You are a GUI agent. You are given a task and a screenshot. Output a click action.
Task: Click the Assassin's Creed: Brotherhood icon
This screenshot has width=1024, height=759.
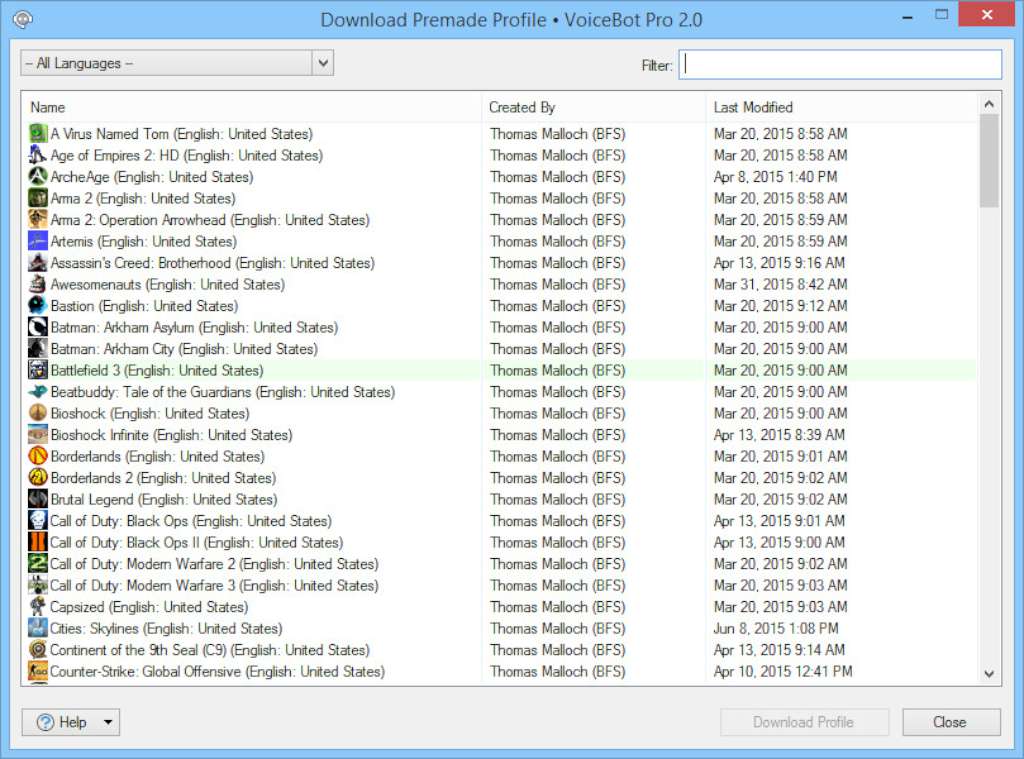(36, 262)
